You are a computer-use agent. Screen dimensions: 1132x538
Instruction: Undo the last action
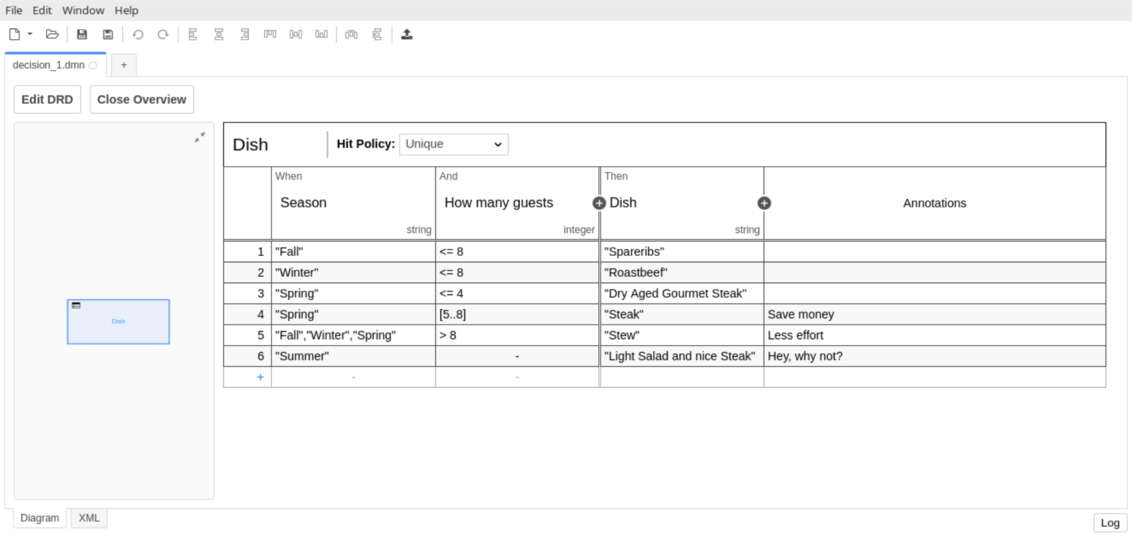138,34
